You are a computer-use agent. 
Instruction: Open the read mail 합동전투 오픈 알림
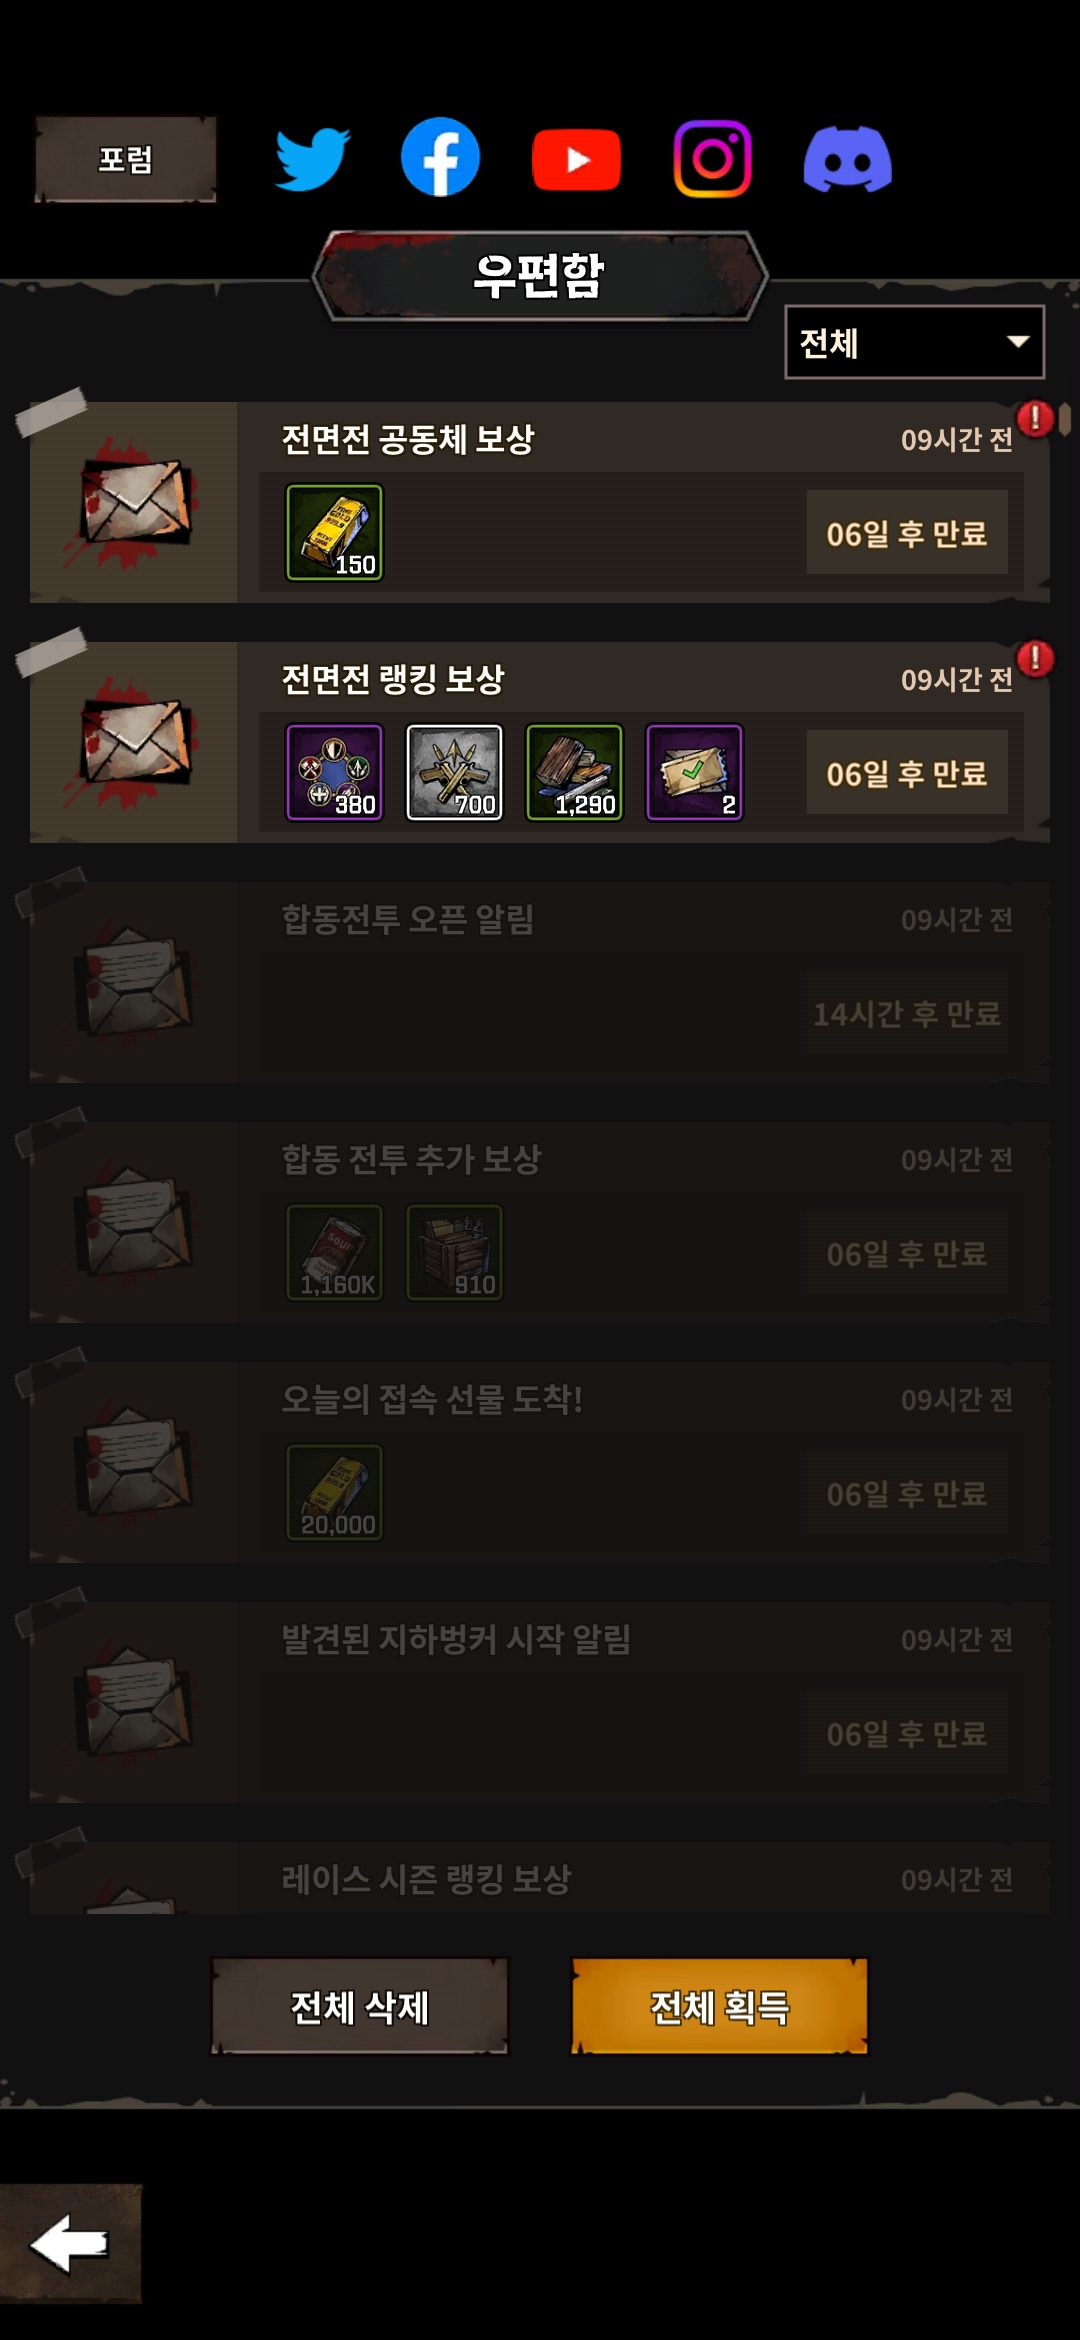pos(540,982)
